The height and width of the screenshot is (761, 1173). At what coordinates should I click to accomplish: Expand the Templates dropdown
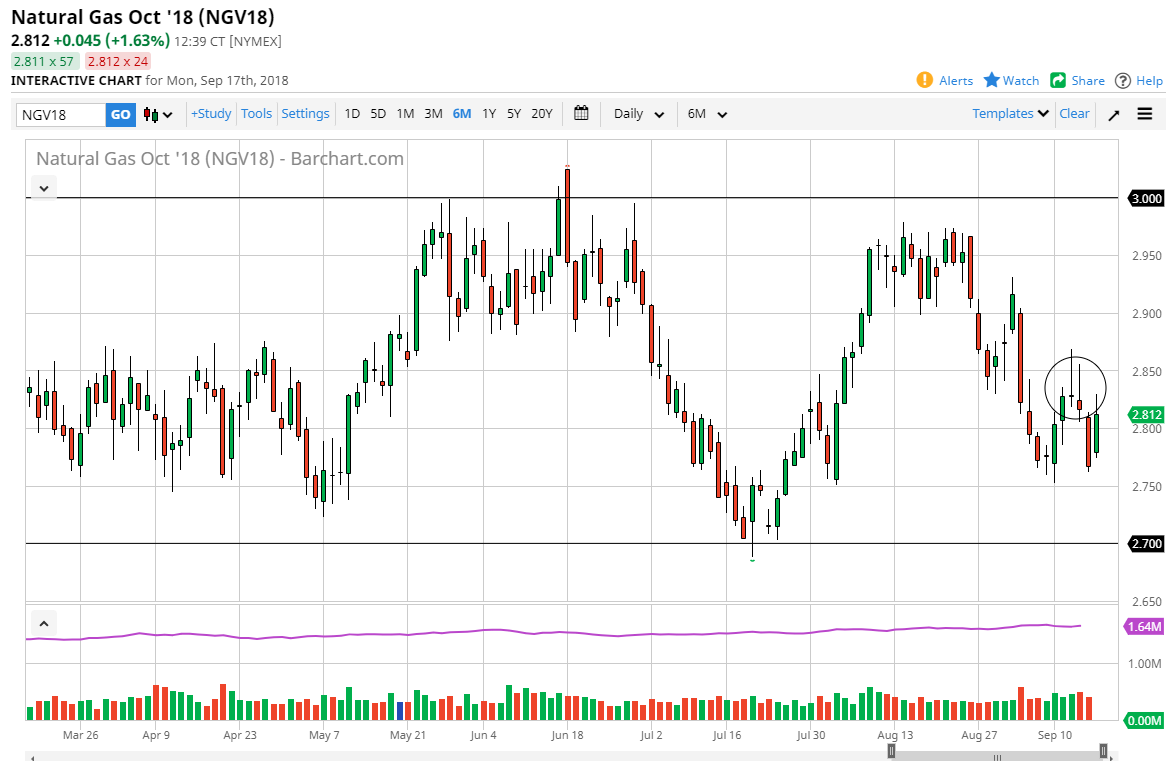tap(1010, 114)
